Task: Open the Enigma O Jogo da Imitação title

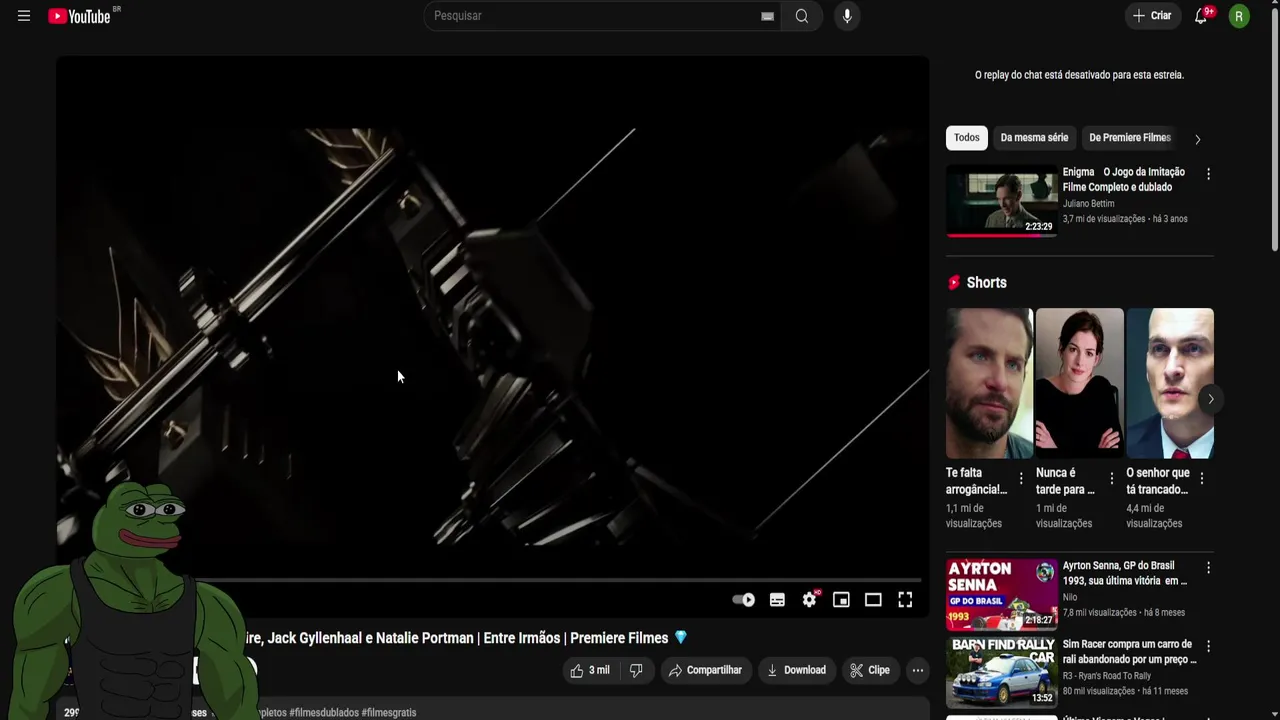Action: [1123, 179]
